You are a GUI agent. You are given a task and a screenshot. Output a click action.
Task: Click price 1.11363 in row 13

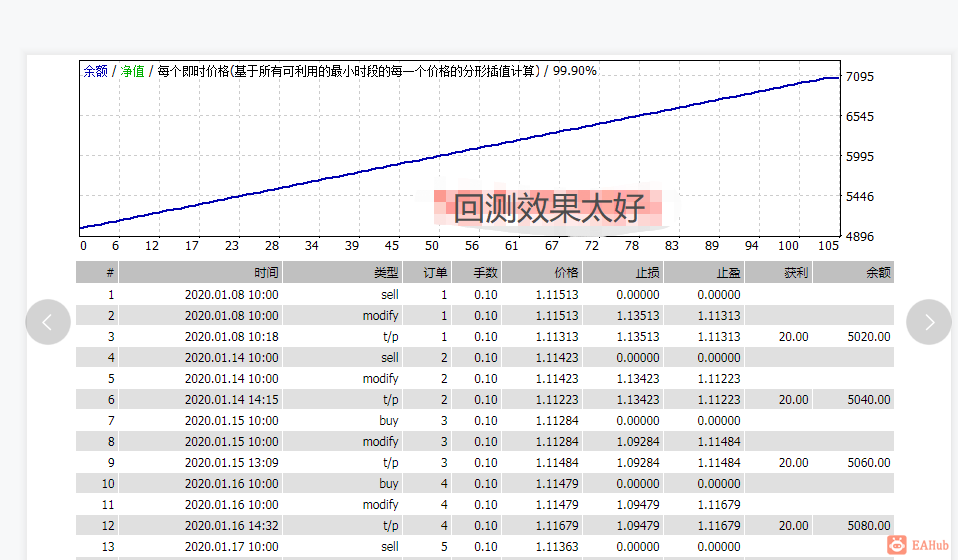pyautogui.click(x=557, y=547)
